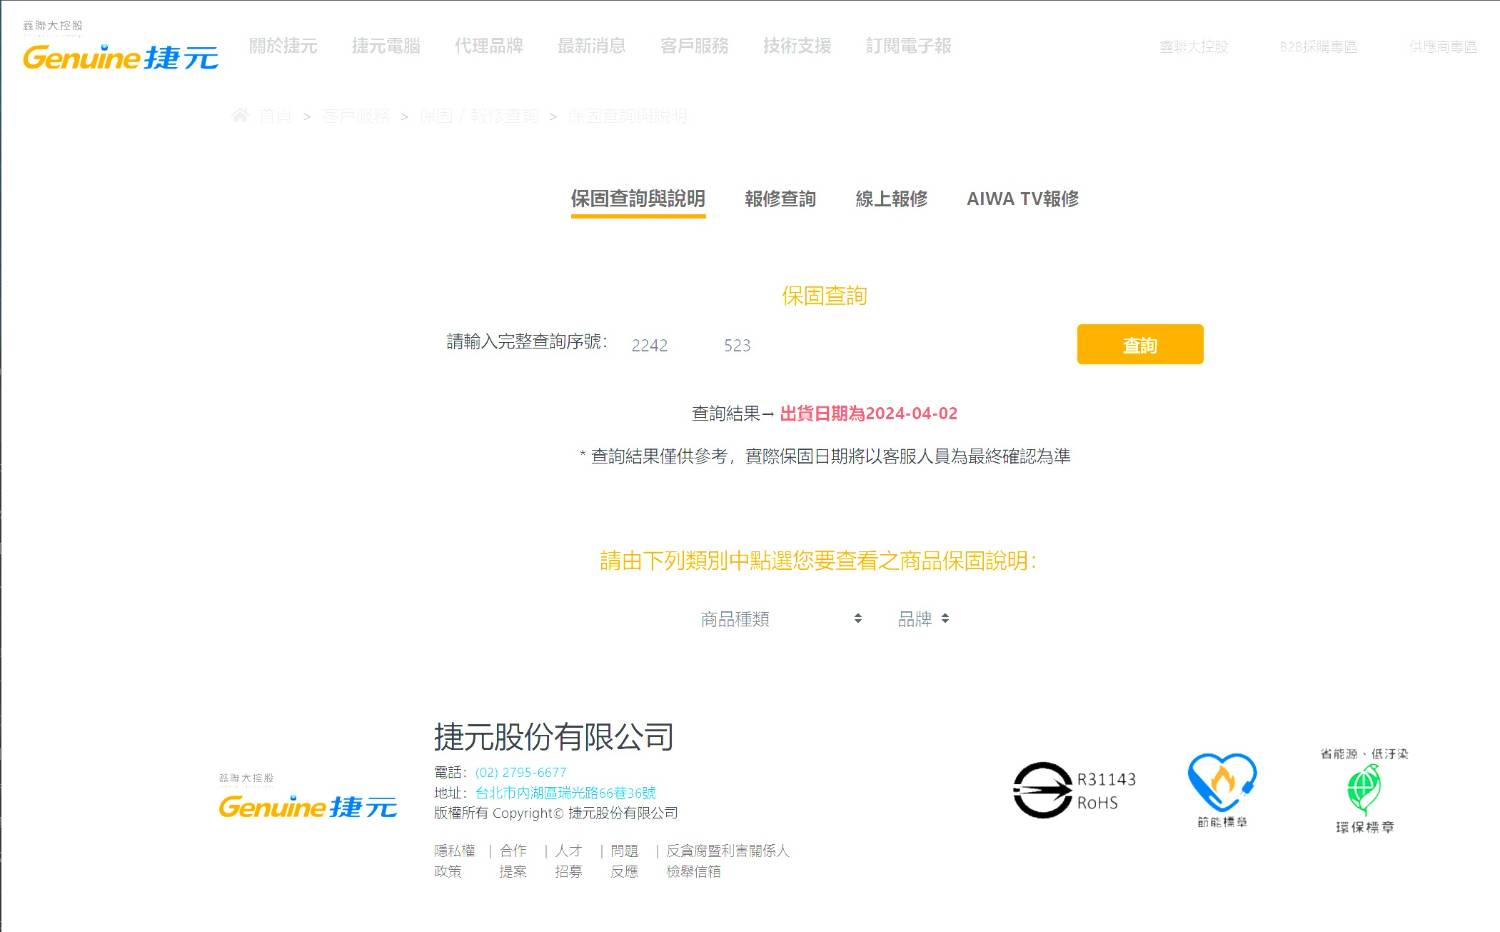Click the phone number (02) 2795-6677 link
1500x932 pixels.
click(x=520, y=772)
